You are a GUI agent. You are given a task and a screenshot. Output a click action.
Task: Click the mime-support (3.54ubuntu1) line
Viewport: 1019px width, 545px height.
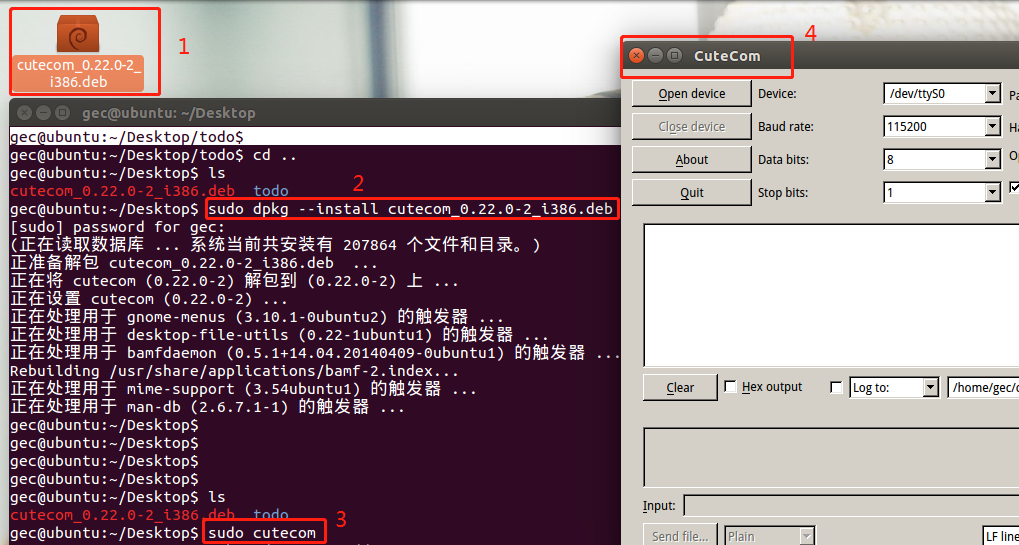[244, 390]
